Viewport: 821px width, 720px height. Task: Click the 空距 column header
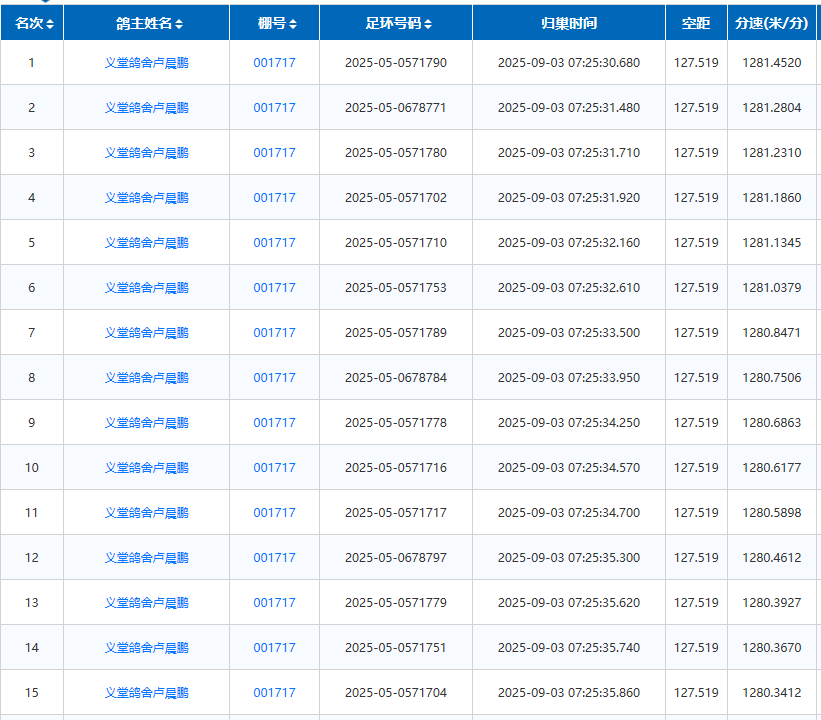tap(696, 23)
